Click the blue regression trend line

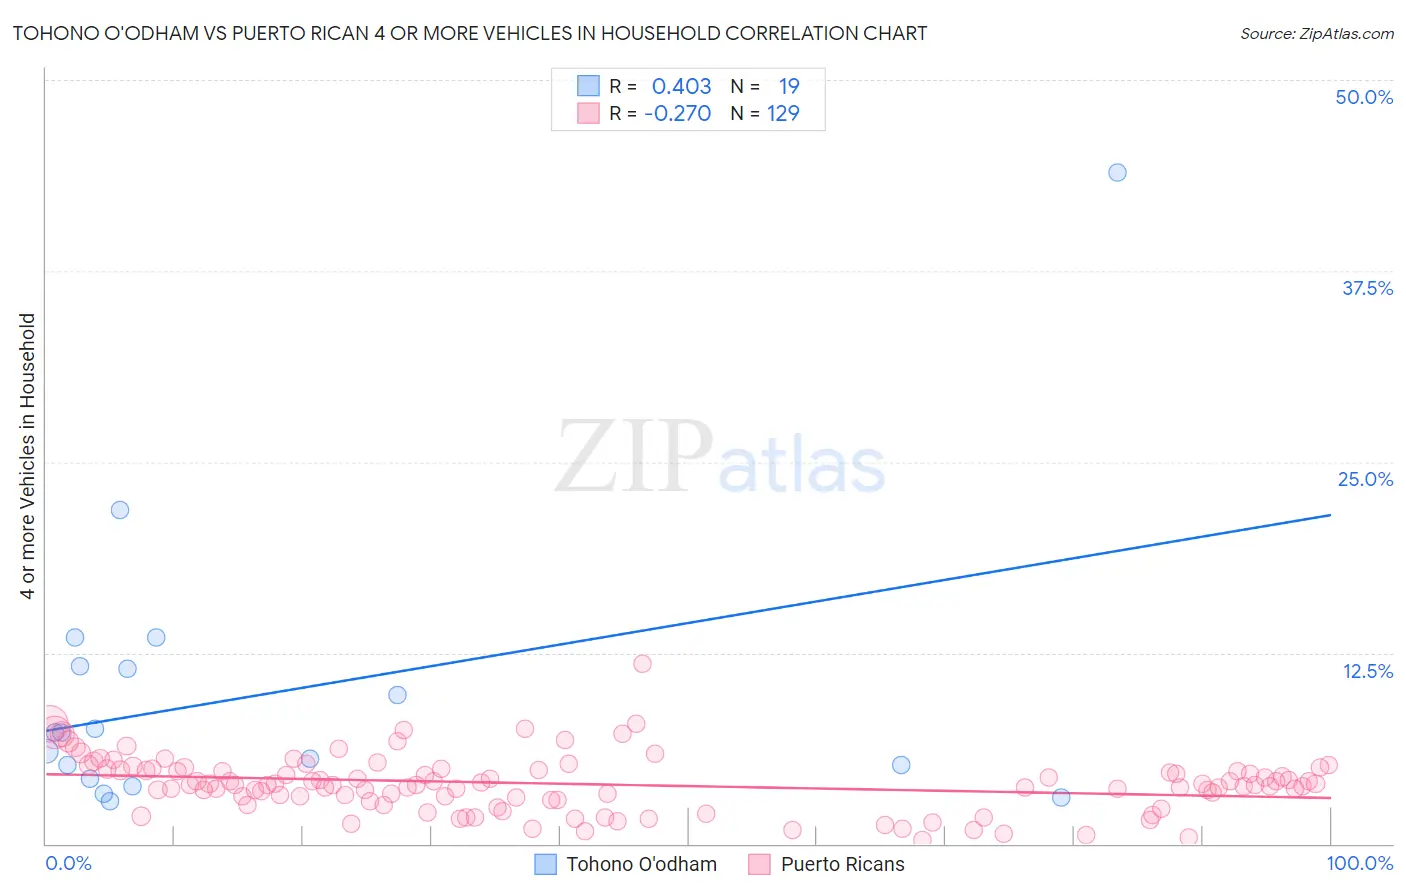point(688,620)
